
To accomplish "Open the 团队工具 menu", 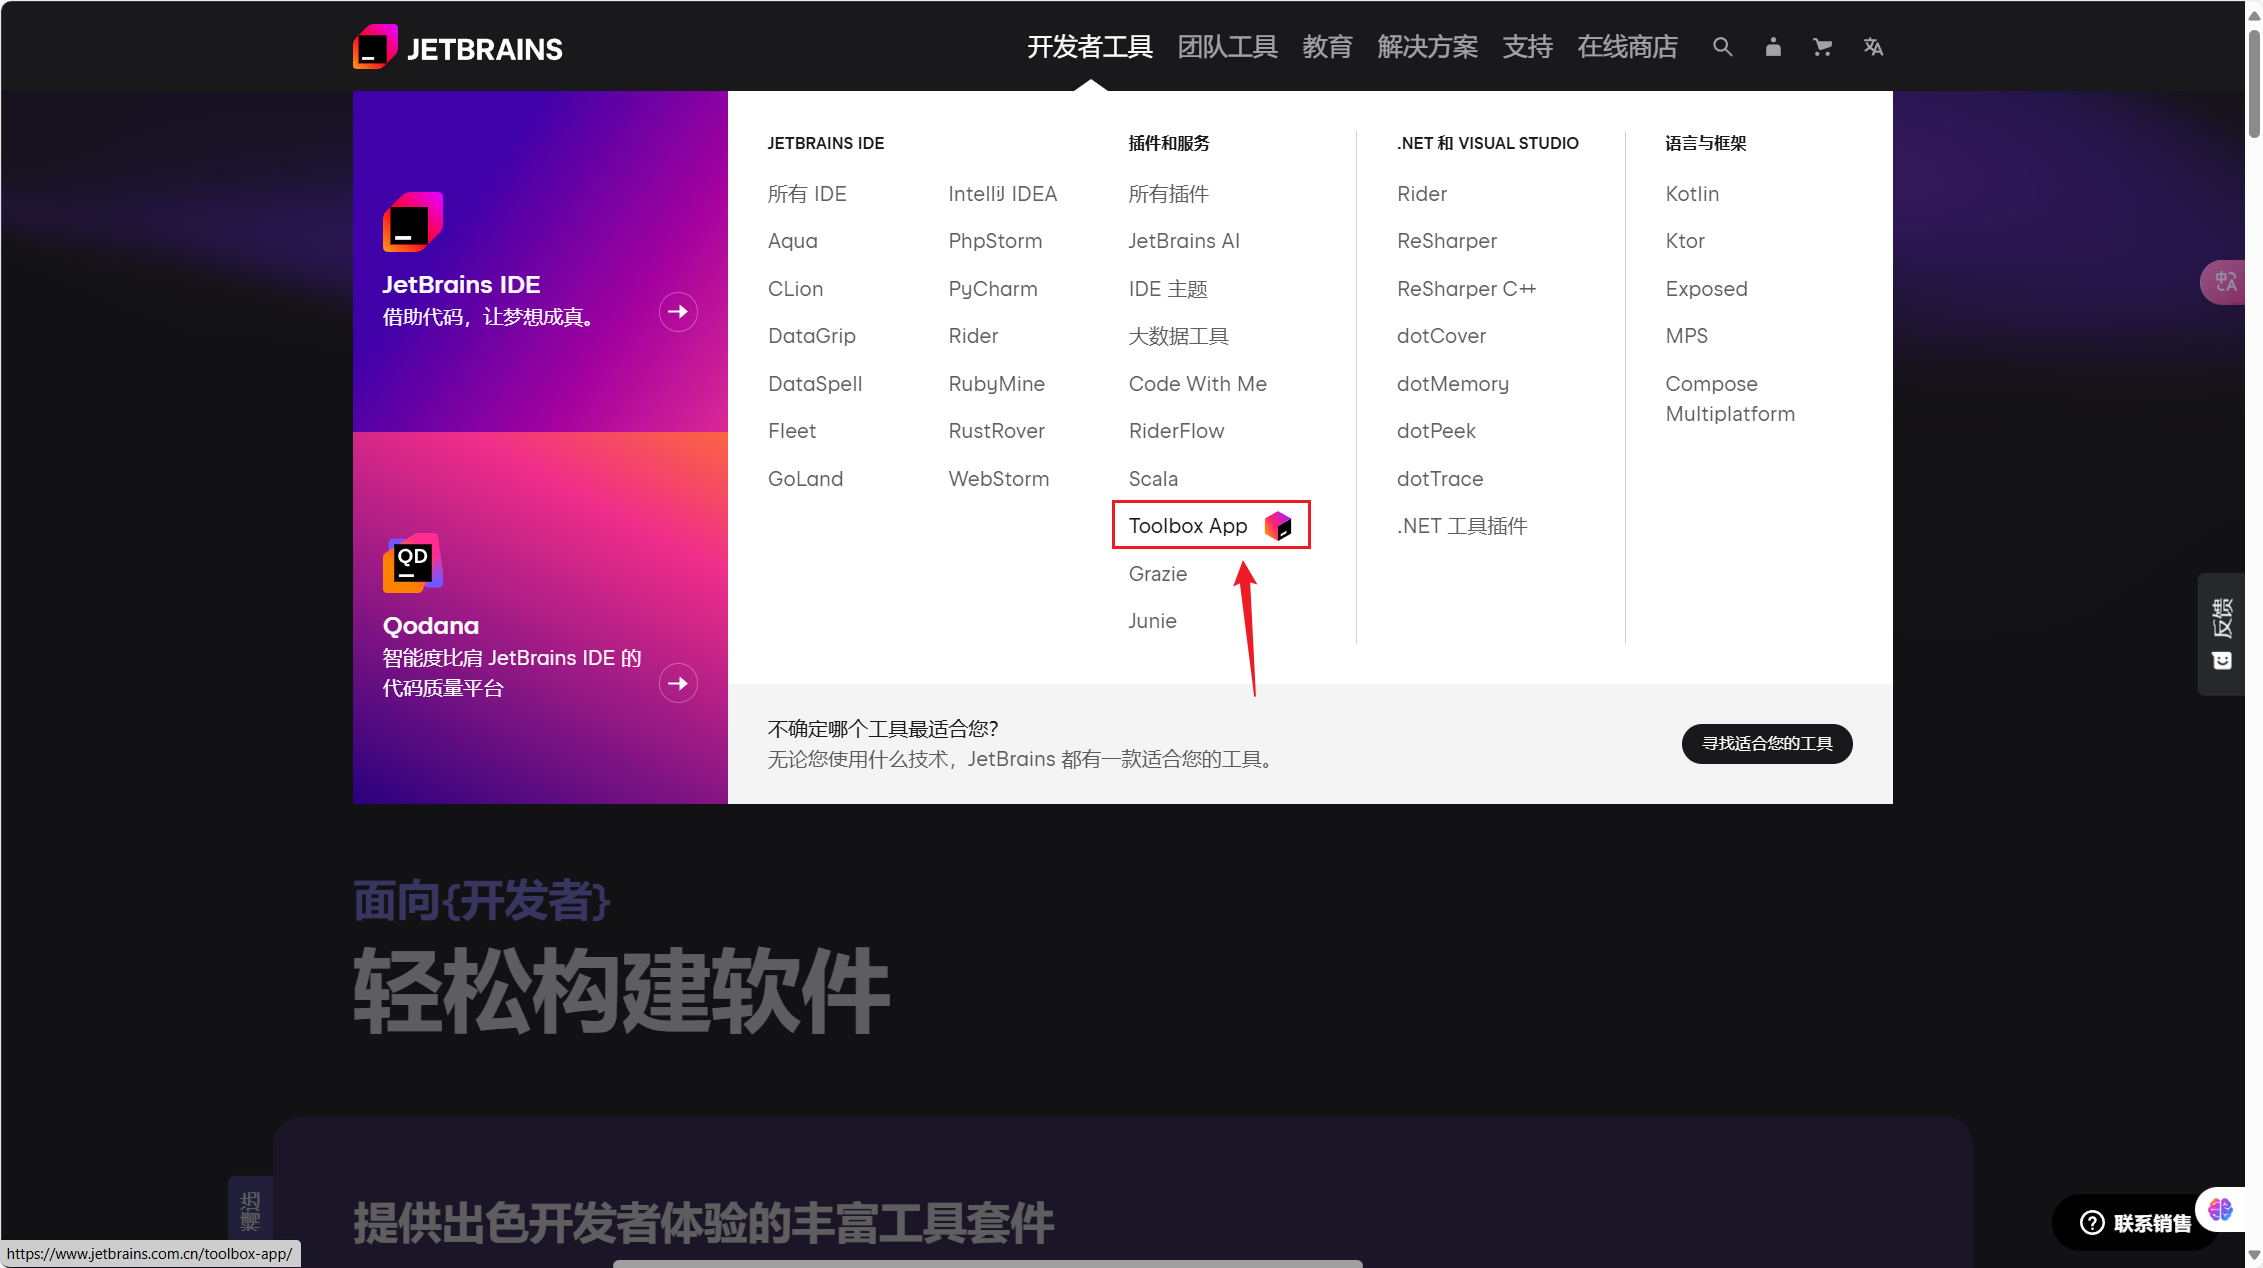I will tap(1228, 47).
